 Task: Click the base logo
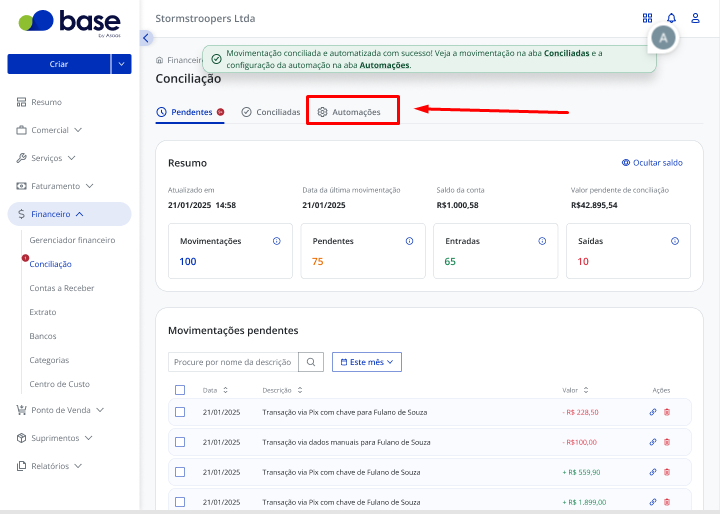click(70, 23)
